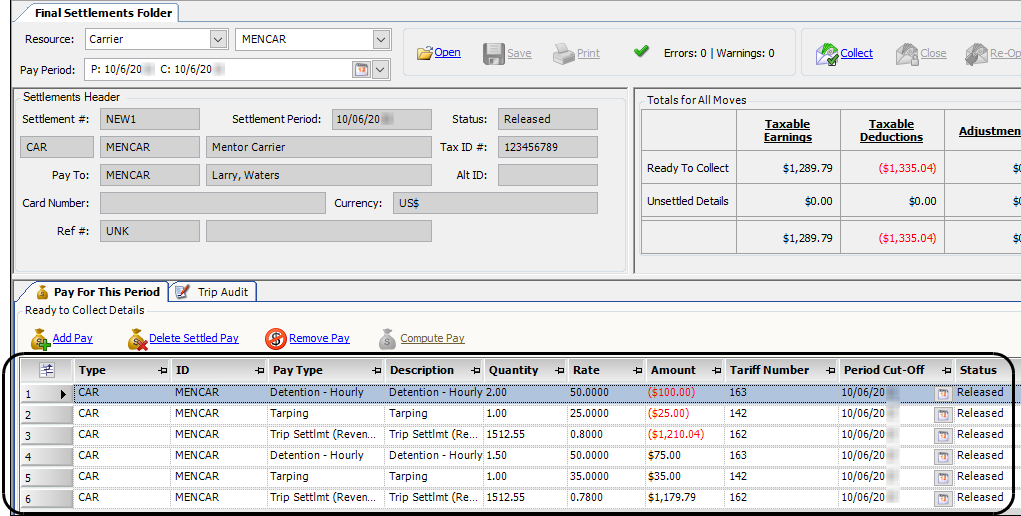The height and width of the screenshot is (516, 1021).
Task: Expand the MENCAR resource ID dropdown
Action: (x=380, y=39)
